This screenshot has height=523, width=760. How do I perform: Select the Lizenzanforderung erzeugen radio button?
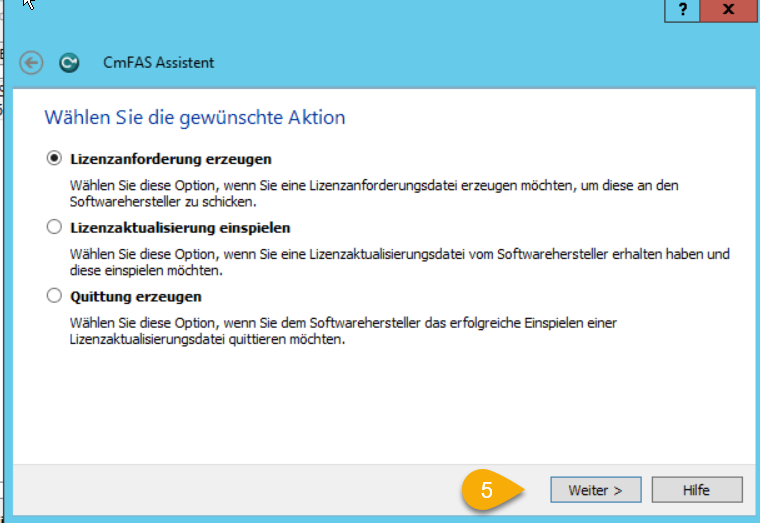pyautogui.click(x=54, y=158)
